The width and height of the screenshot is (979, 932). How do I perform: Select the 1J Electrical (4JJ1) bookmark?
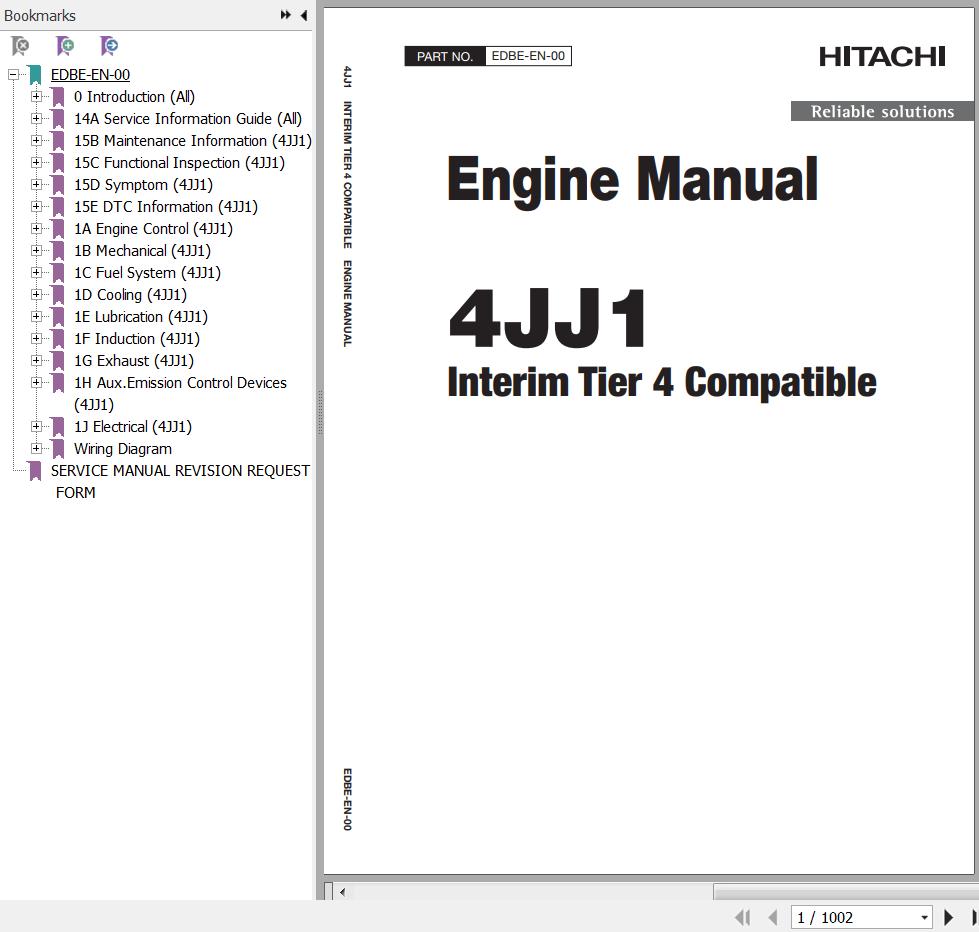click(x=133, y=426)
